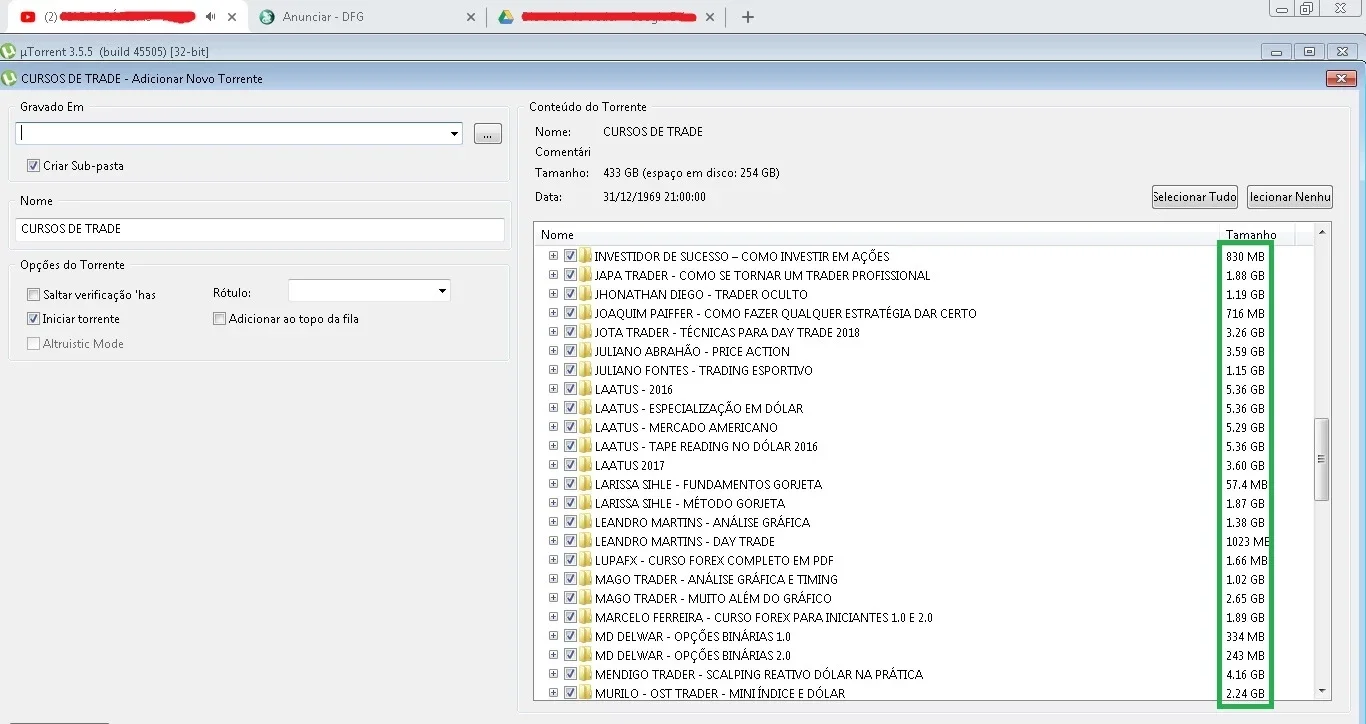
Task: Open the Rótulo dropdown list
Action: (x=442, y=291)
